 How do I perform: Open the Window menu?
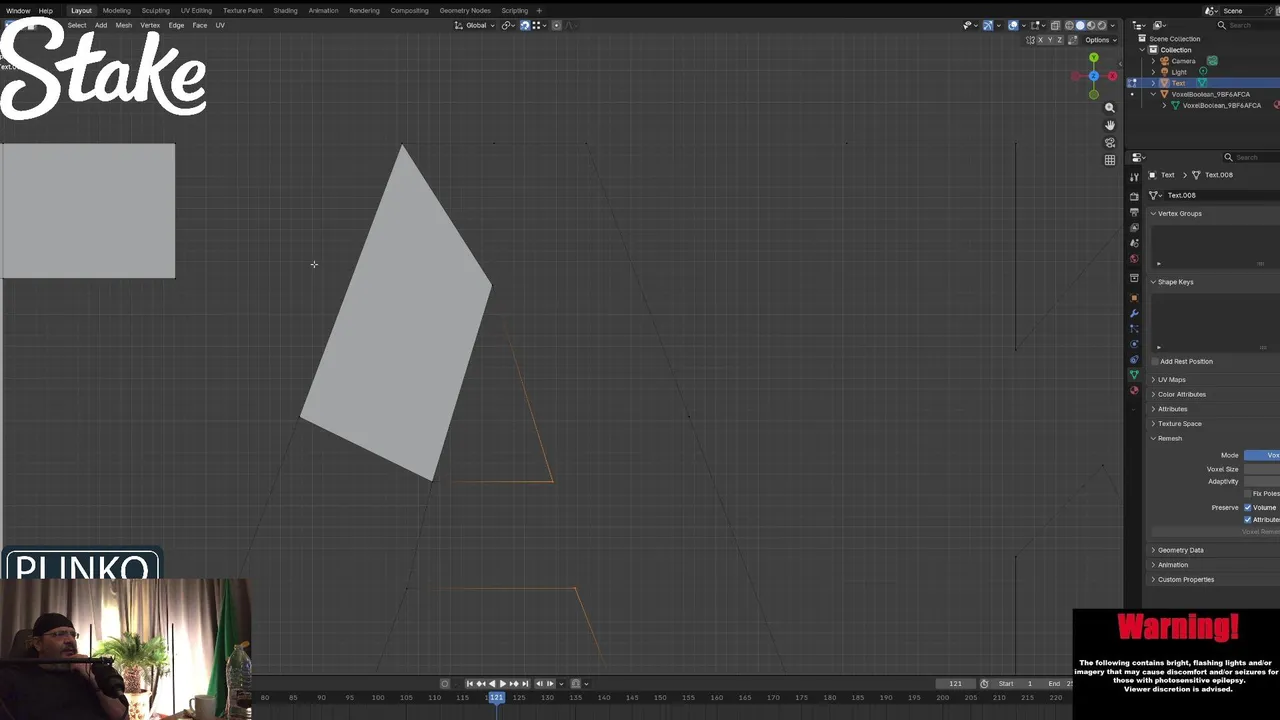tap(18, 10)
